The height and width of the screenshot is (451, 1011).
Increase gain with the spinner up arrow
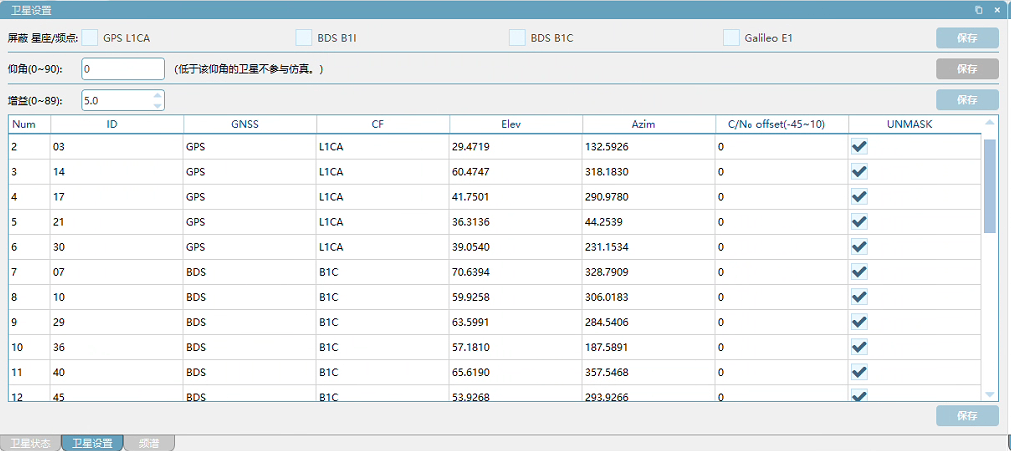(157, 95)
